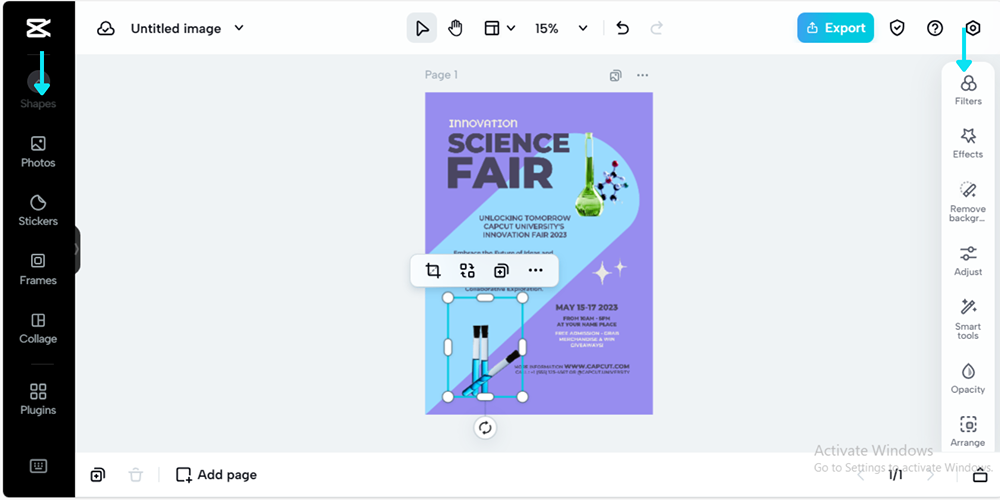Open Smart tools panel
Image resolution: width=1000 pixels, height=500 pixels.
[968, 319]
